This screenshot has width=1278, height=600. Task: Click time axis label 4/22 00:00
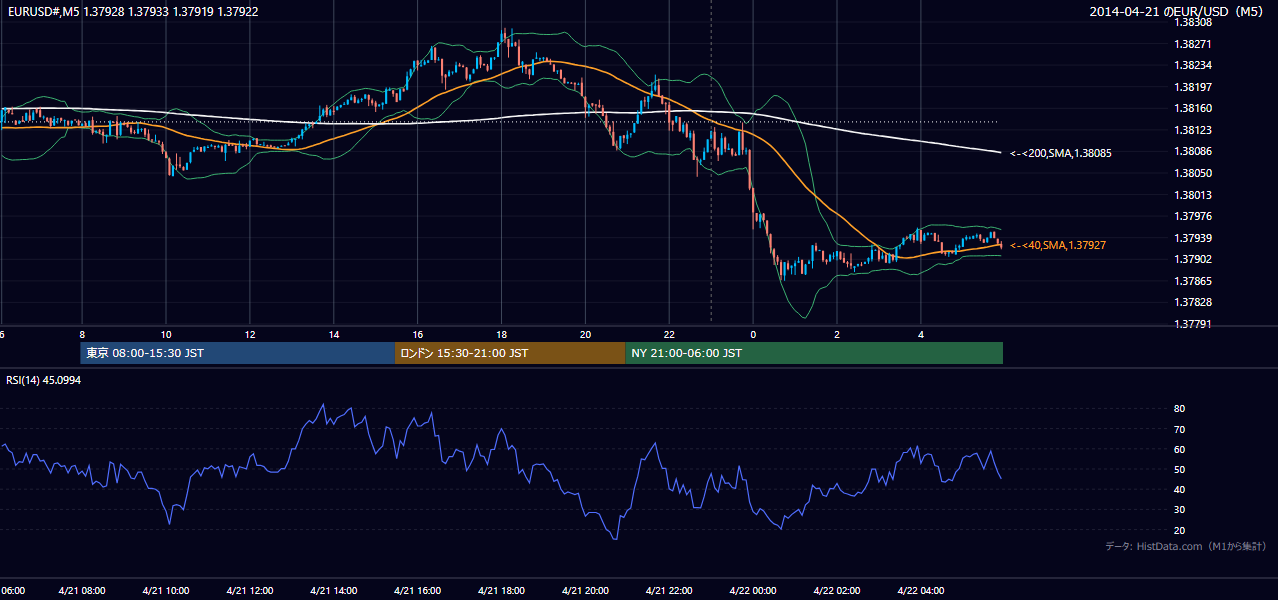click(x=753, y=591)
